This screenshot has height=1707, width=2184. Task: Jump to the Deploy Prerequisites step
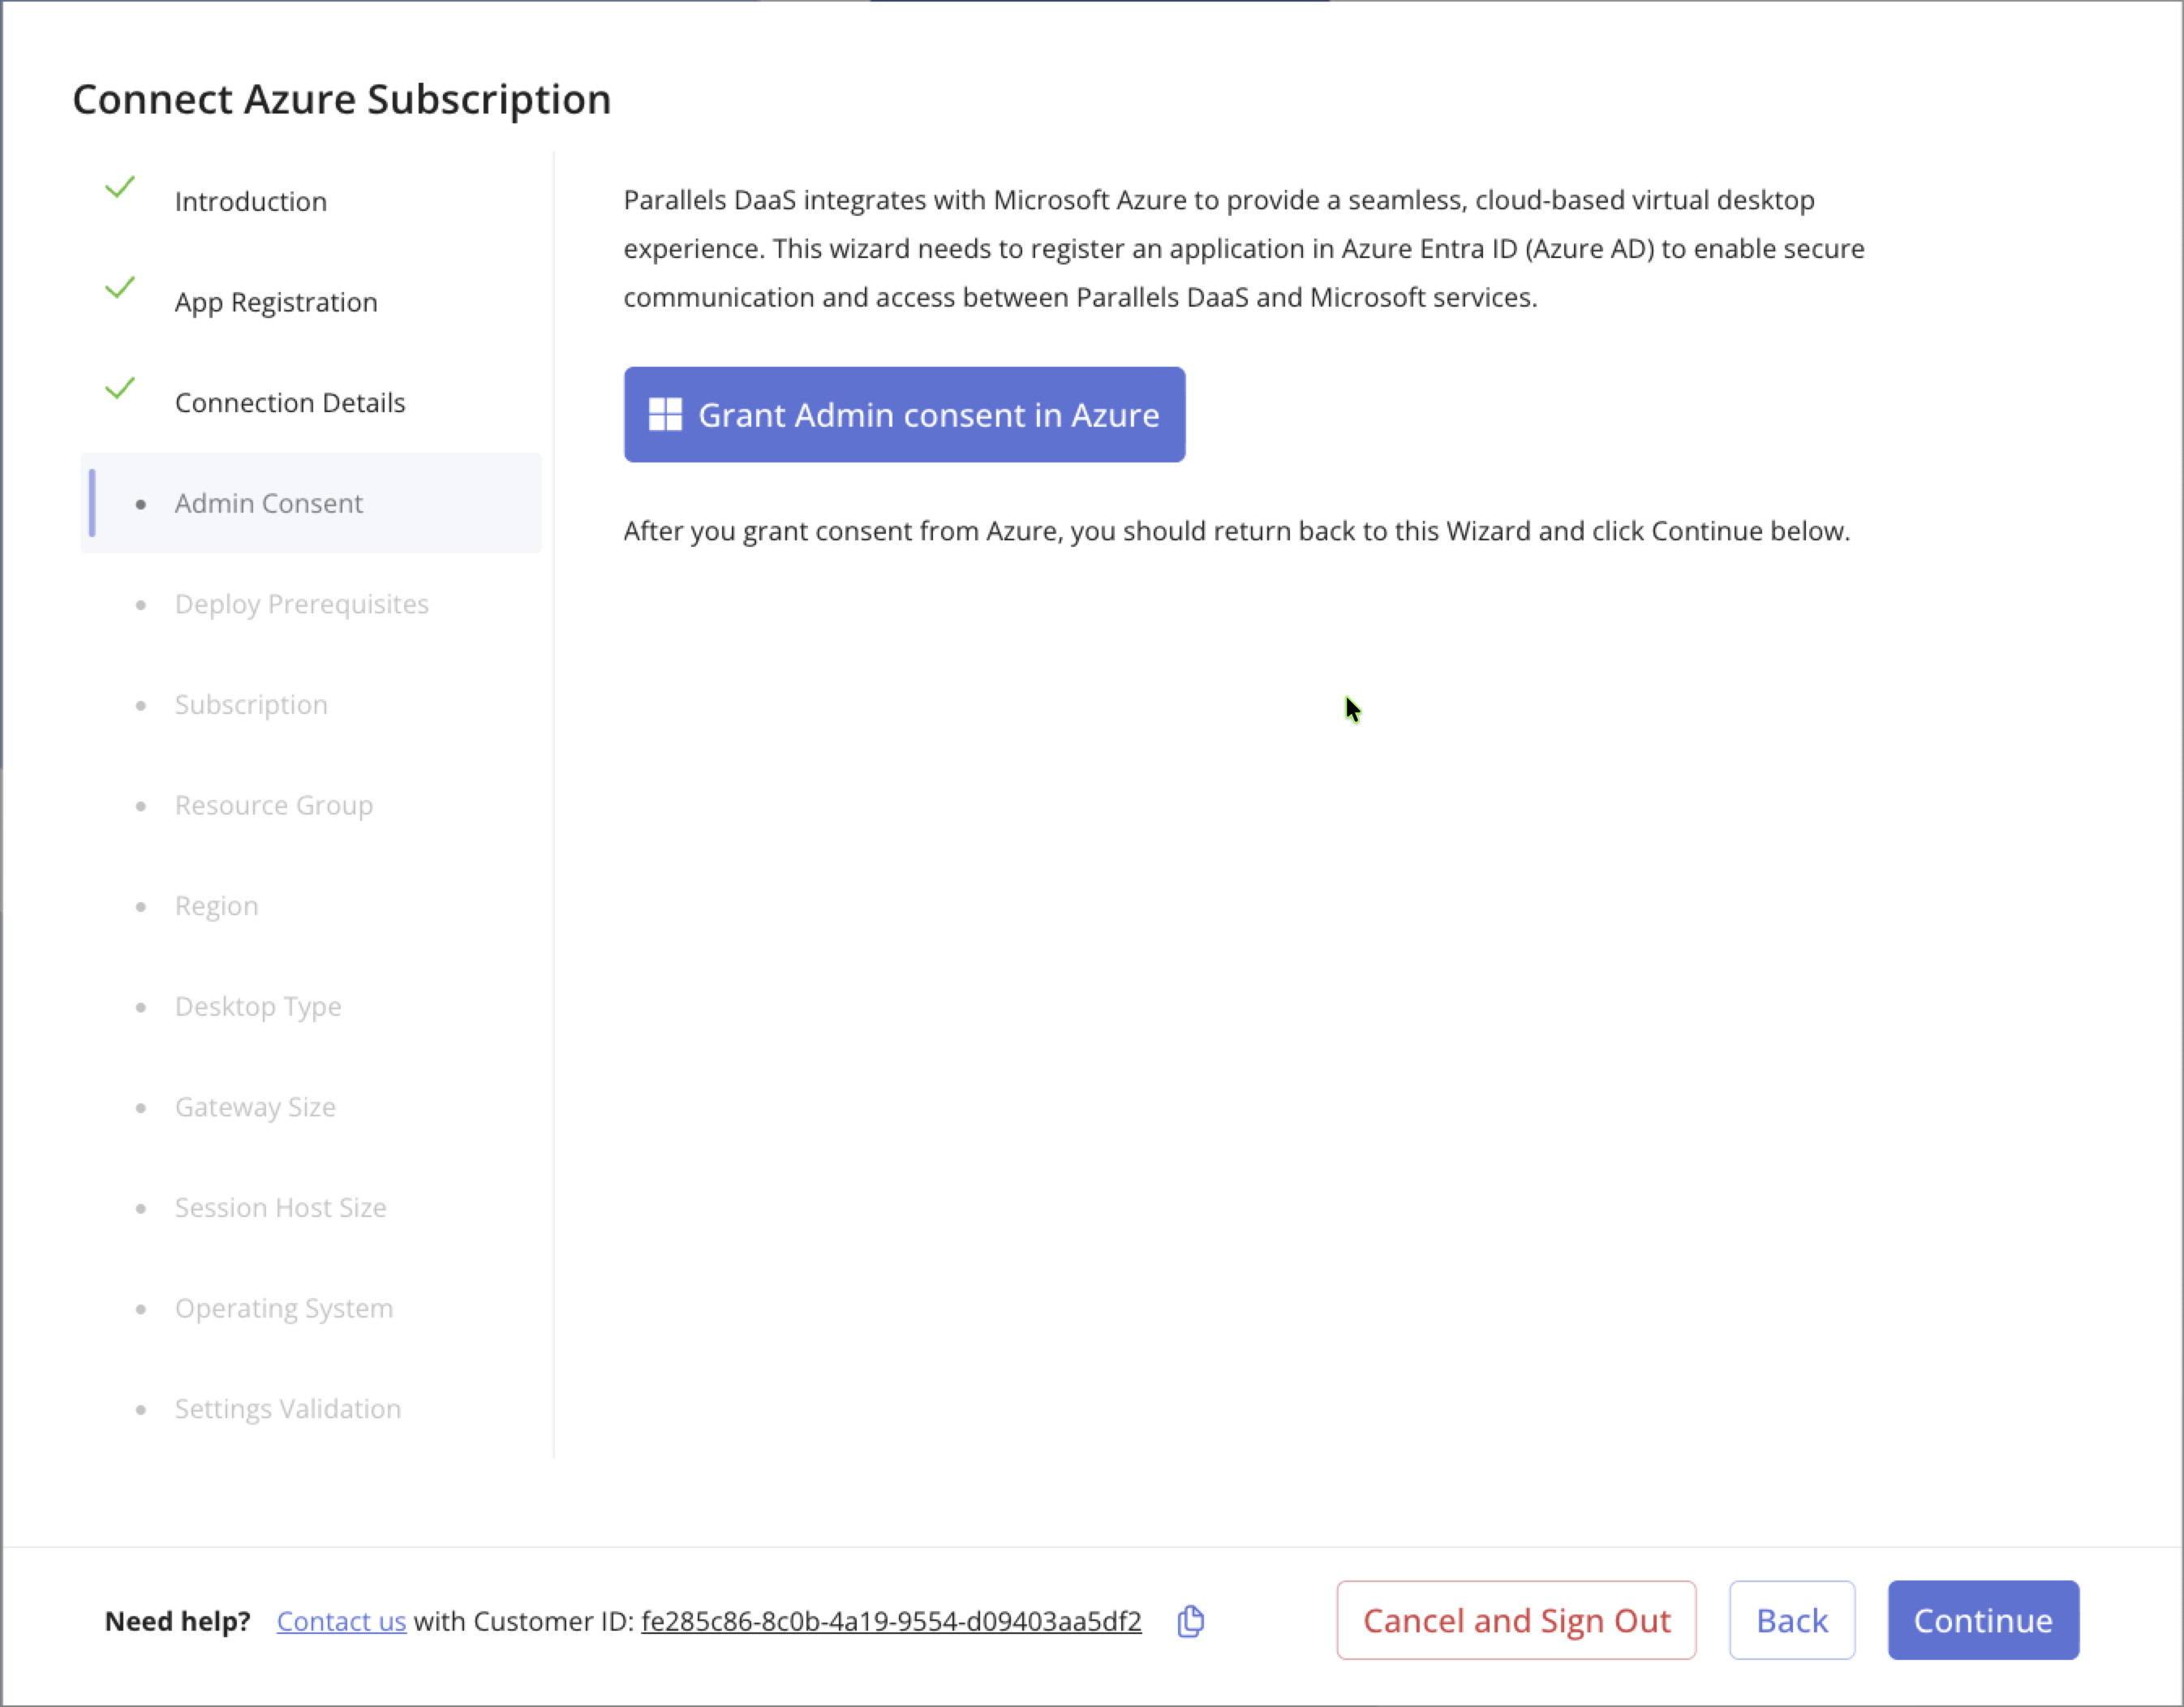click(301, 604)
